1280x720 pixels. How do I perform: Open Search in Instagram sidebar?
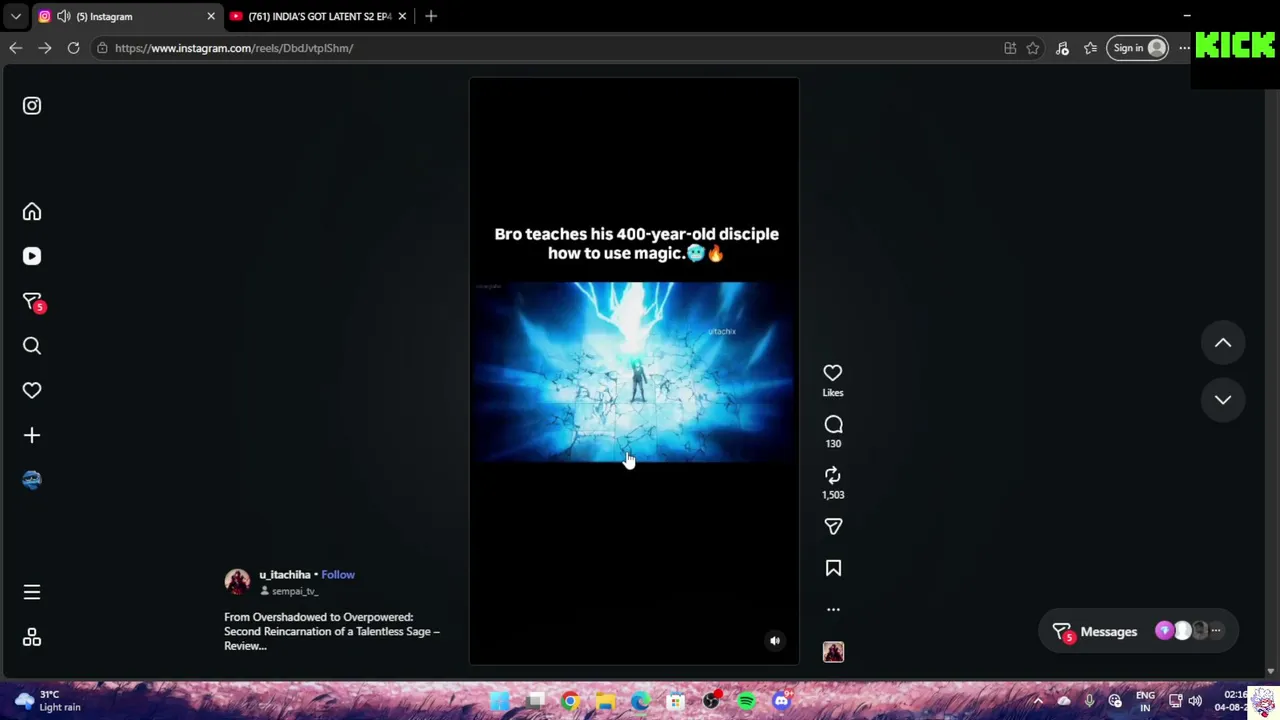click(32, 346)
